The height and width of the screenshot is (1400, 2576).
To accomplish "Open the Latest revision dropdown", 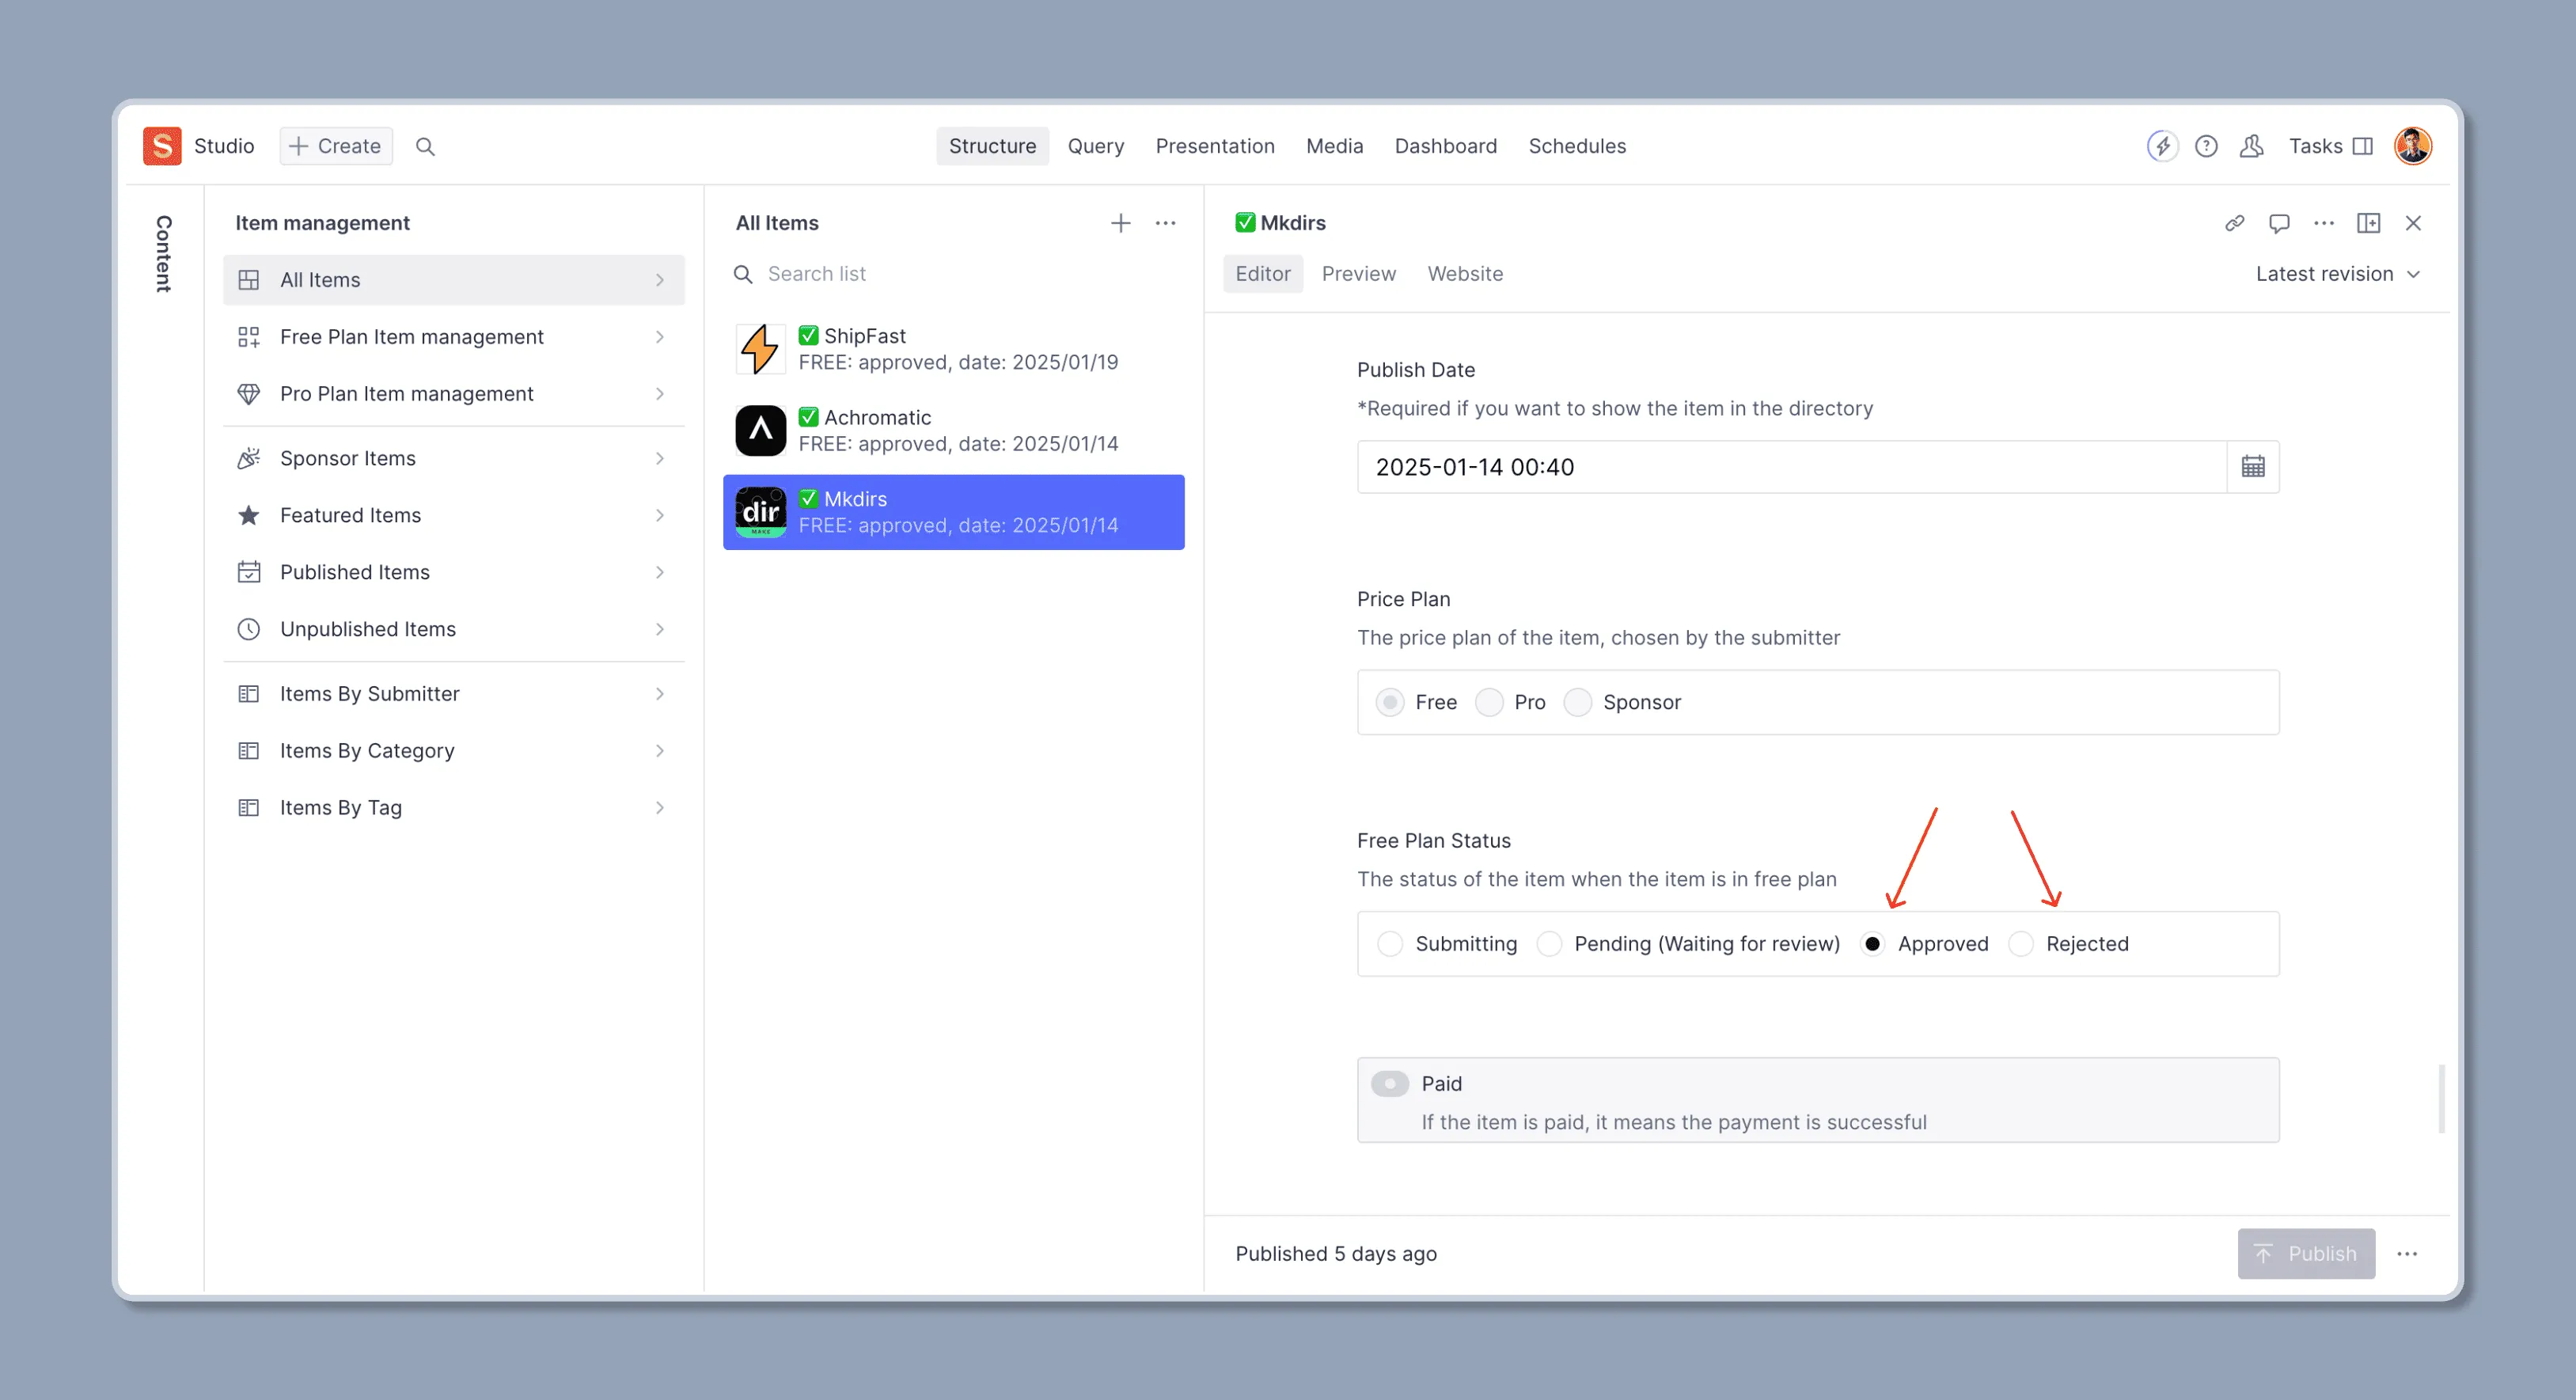I will 2337,274.
